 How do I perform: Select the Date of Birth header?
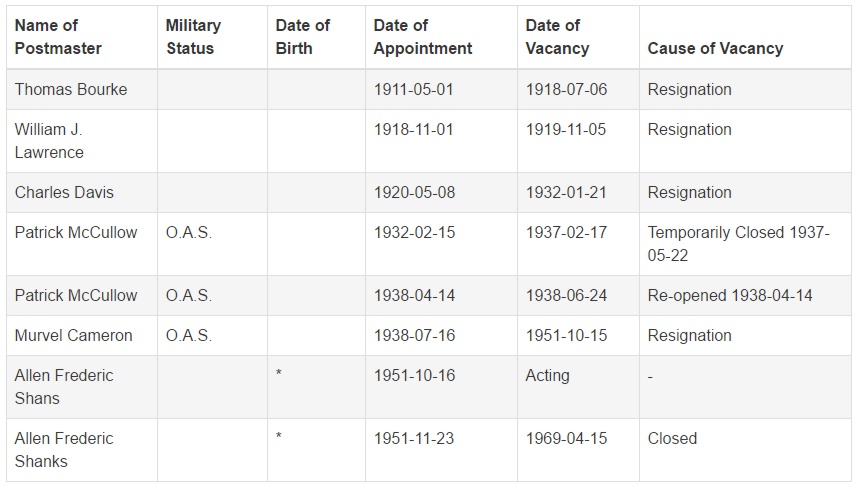tap(303, 37)
